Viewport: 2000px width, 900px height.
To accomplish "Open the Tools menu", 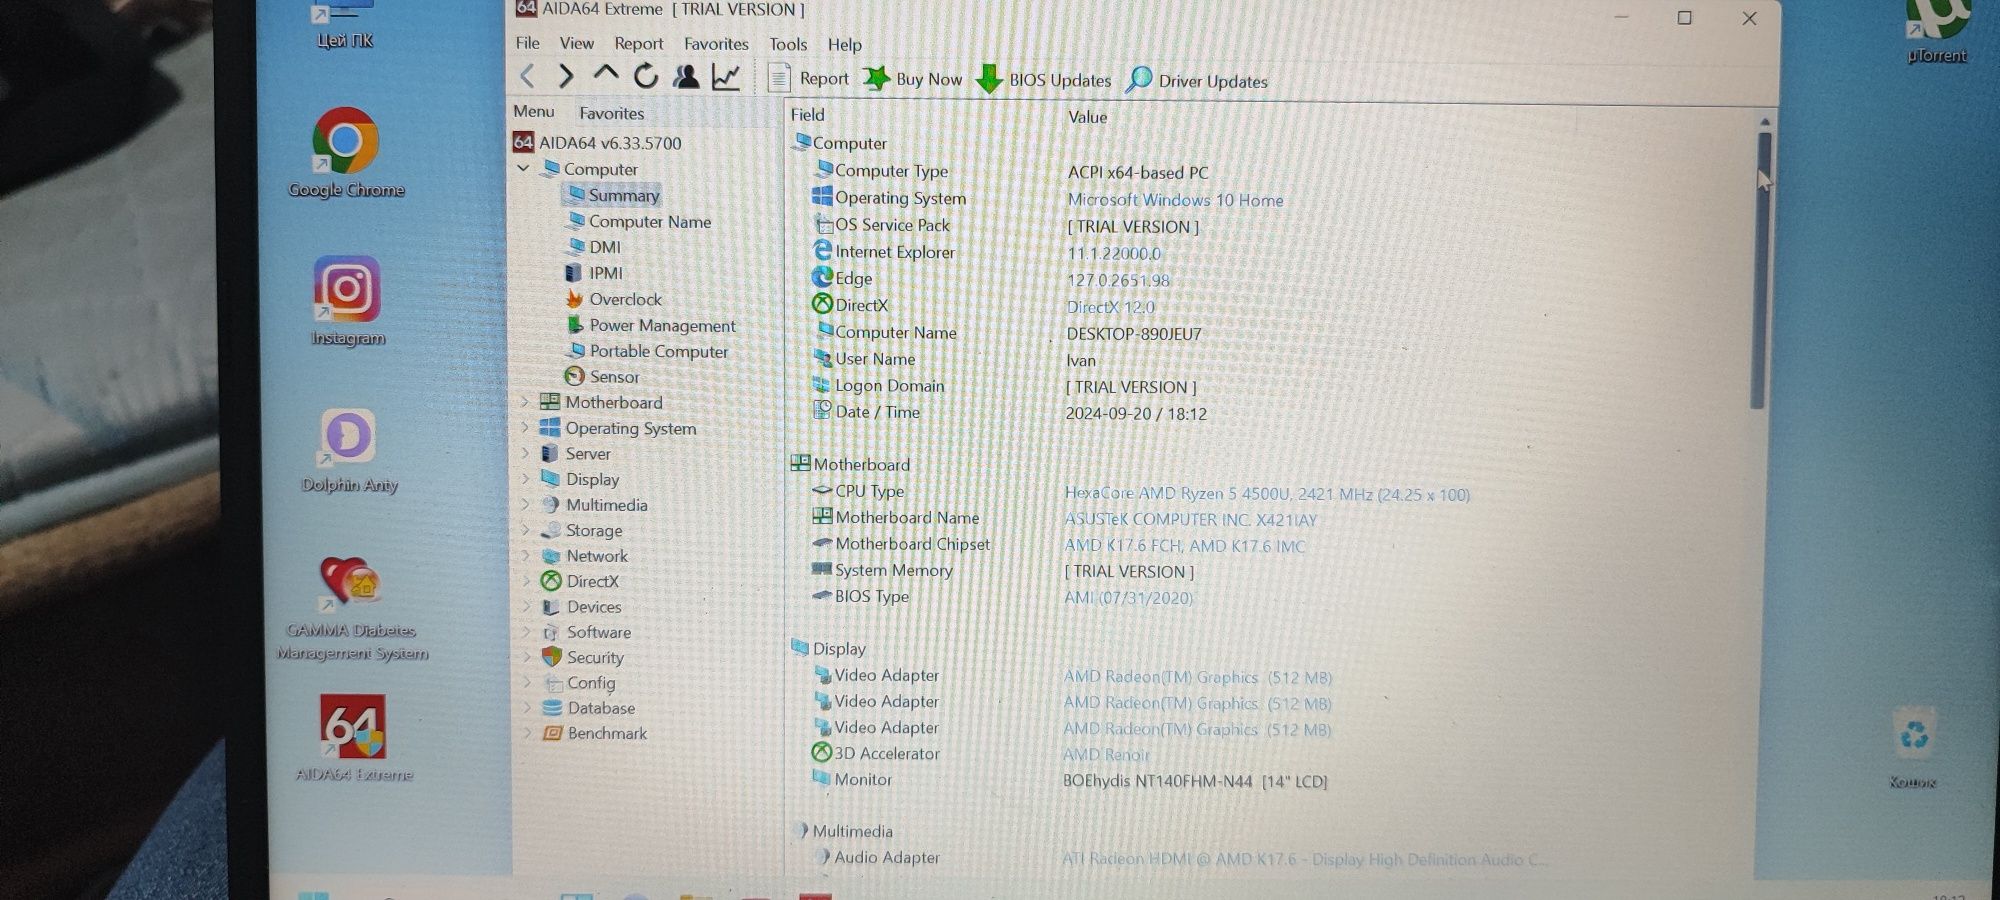I will pyautogui.click(x=788, y=45).
